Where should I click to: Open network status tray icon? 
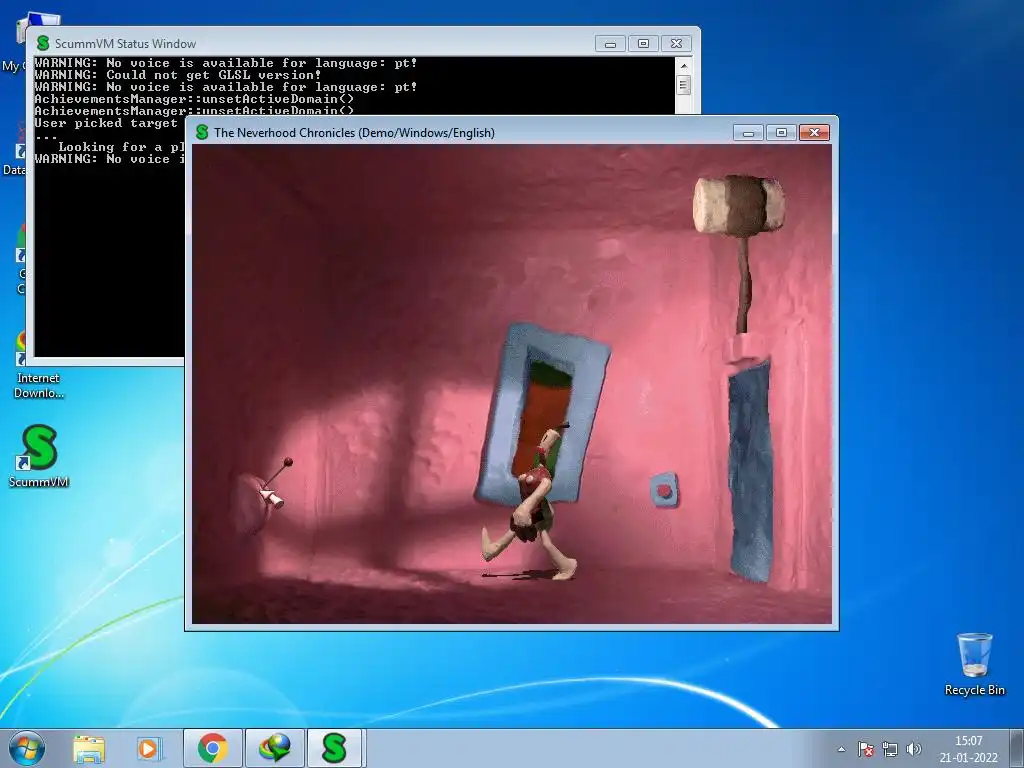(x=889, y=749)
